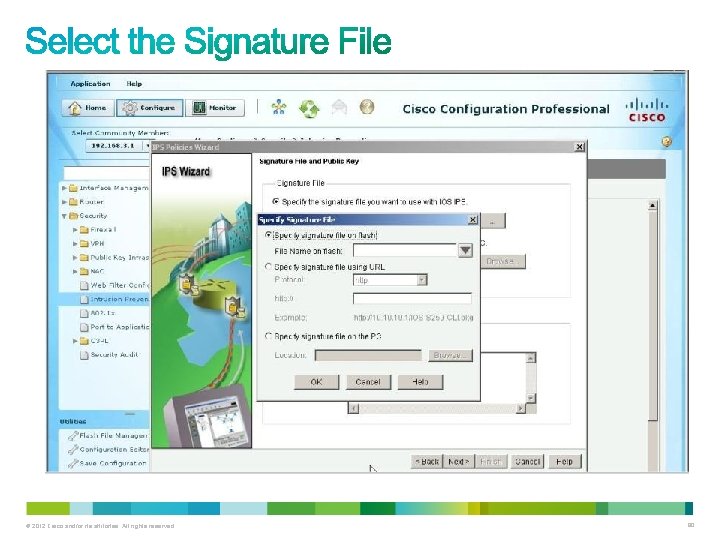This screenshot has width=720, height=540.
Task: Expand the Public Key Infrastructure folder
Action: (x=75, y=258)
